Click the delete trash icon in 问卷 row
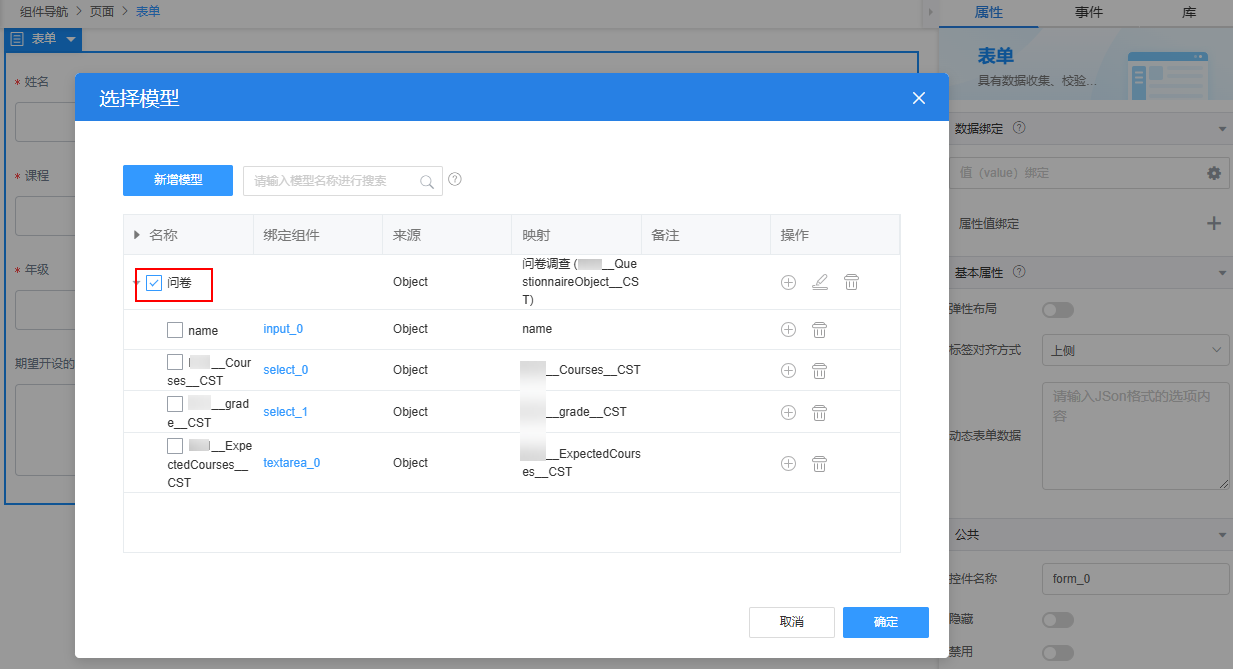Image resolution: width=1233 pixels, height=669 pixels. point(851,282)
